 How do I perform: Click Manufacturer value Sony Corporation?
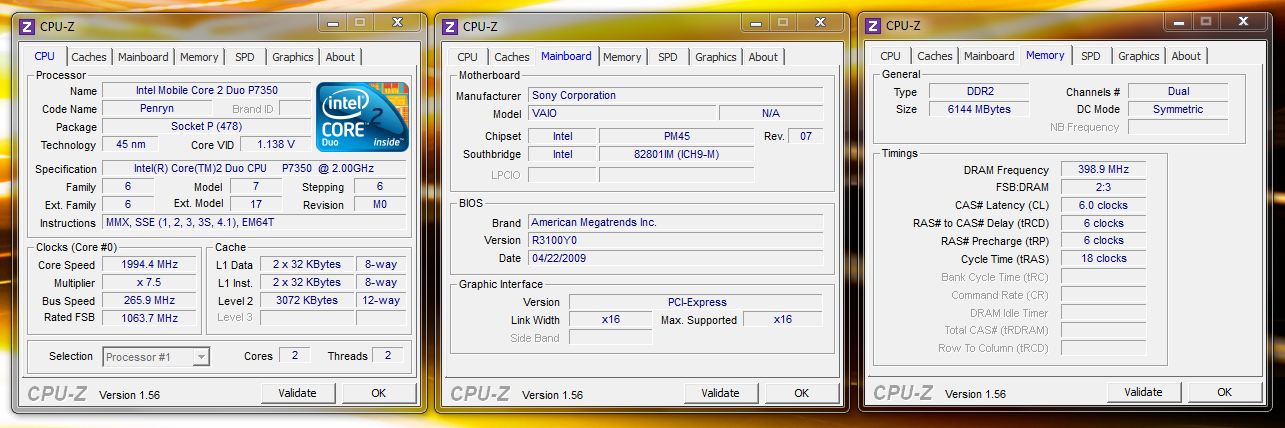(x=675, y=95)
